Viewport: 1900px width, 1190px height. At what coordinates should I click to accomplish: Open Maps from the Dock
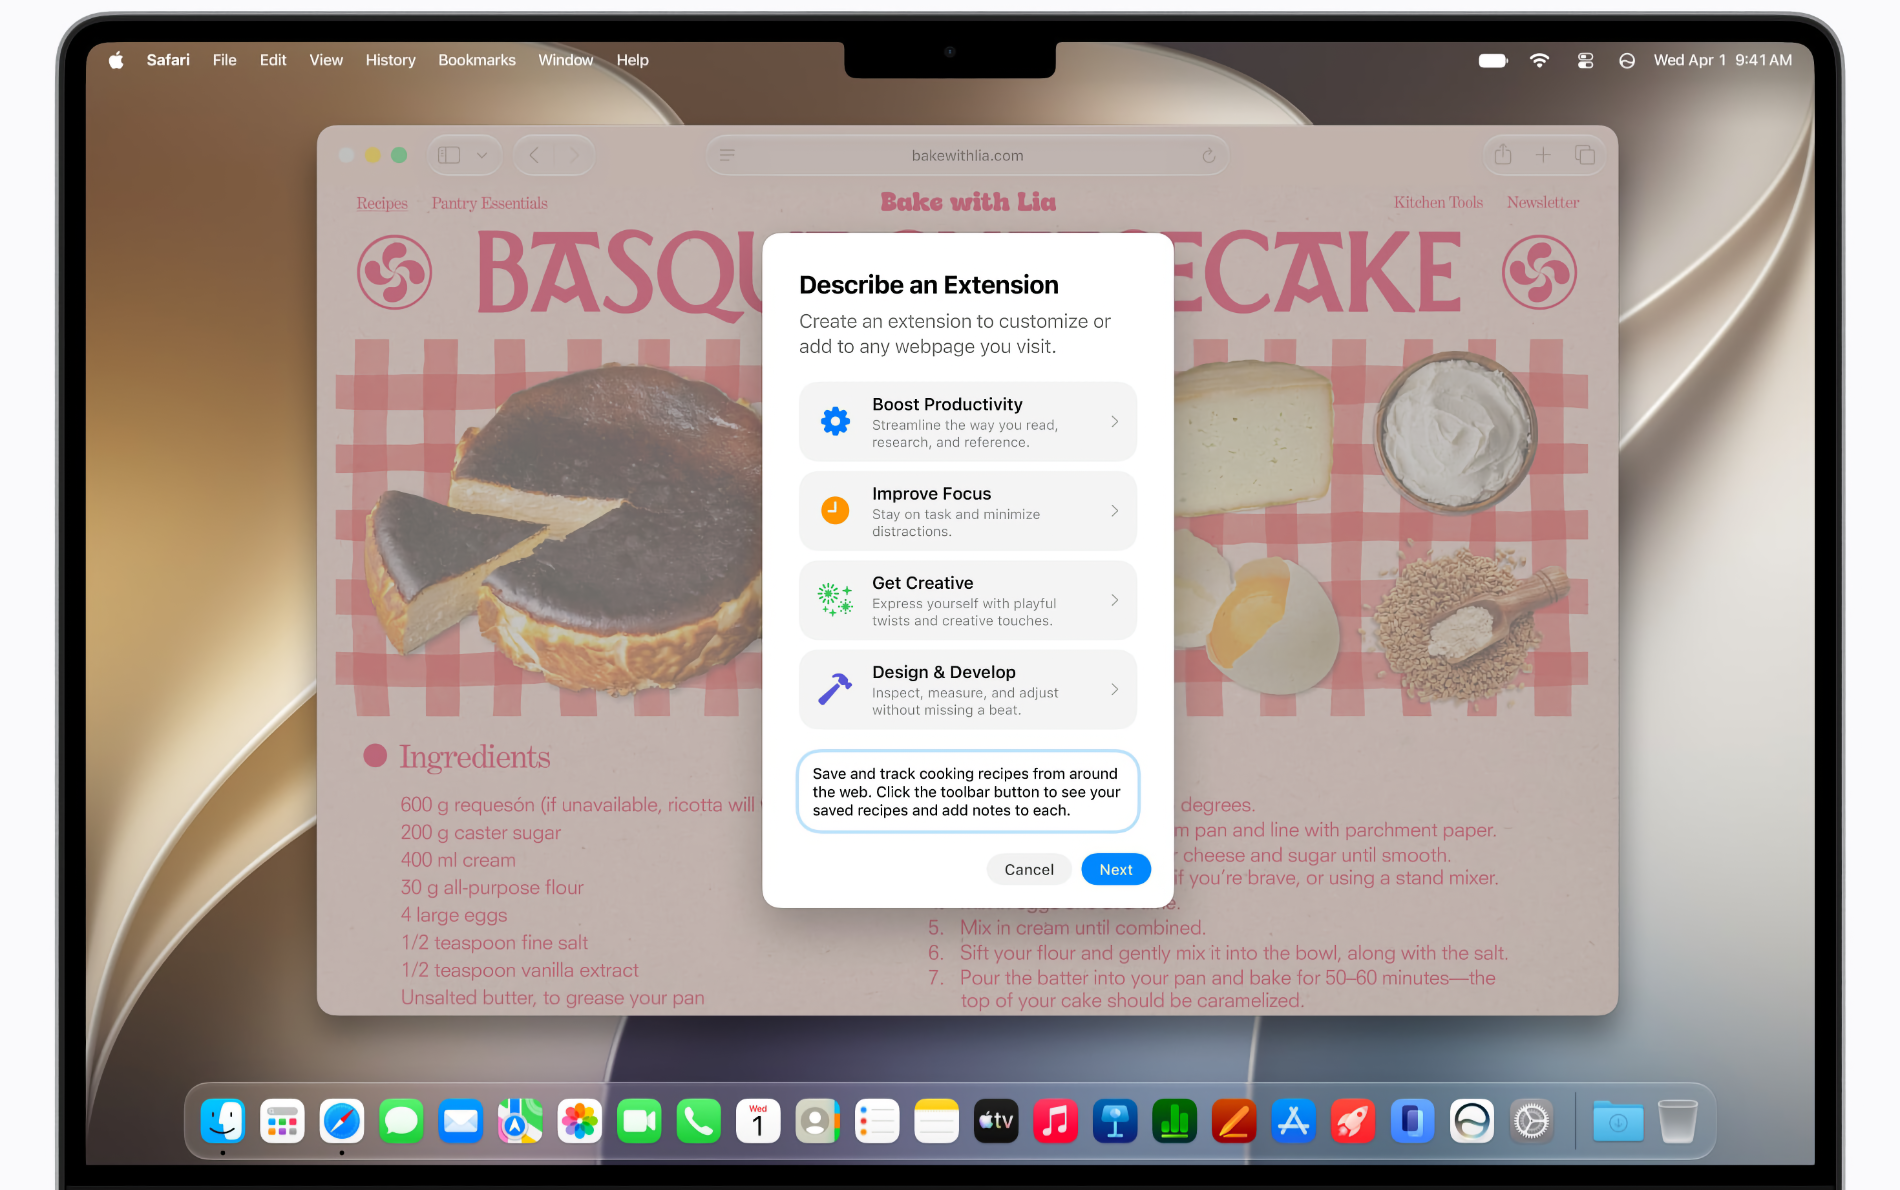click(520, 1121)
